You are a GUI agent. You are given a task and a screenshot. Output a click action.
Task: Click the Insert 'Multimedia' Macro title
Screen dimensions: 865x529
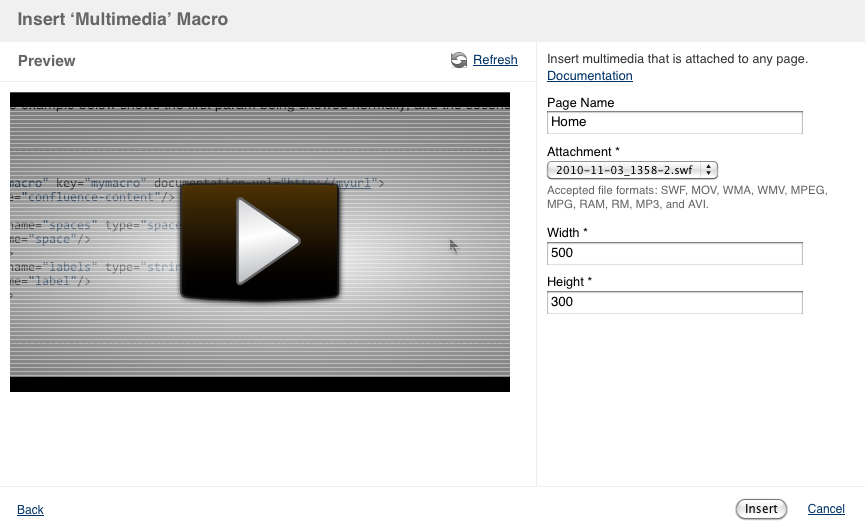[x=122, y=19]
